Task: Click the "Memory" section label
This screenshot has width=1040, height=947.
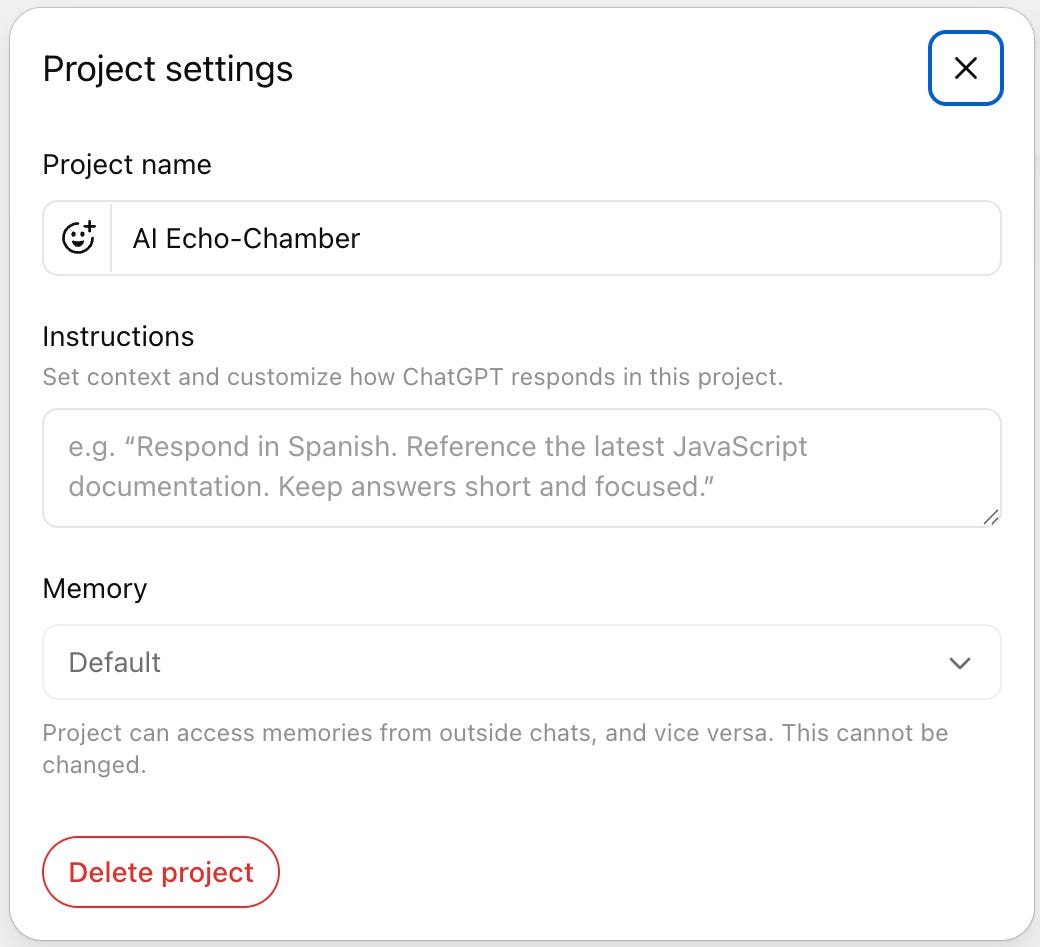Action: point(95,588)
